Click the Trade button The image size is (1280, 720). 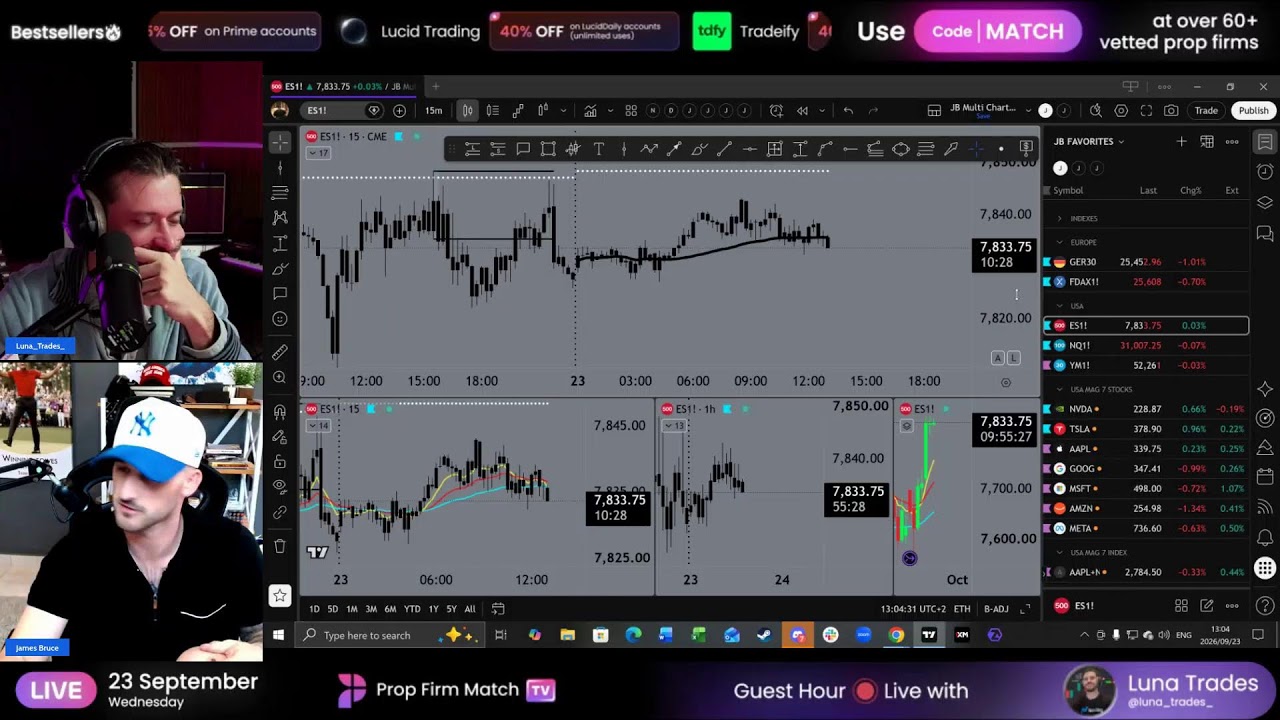1206,110
